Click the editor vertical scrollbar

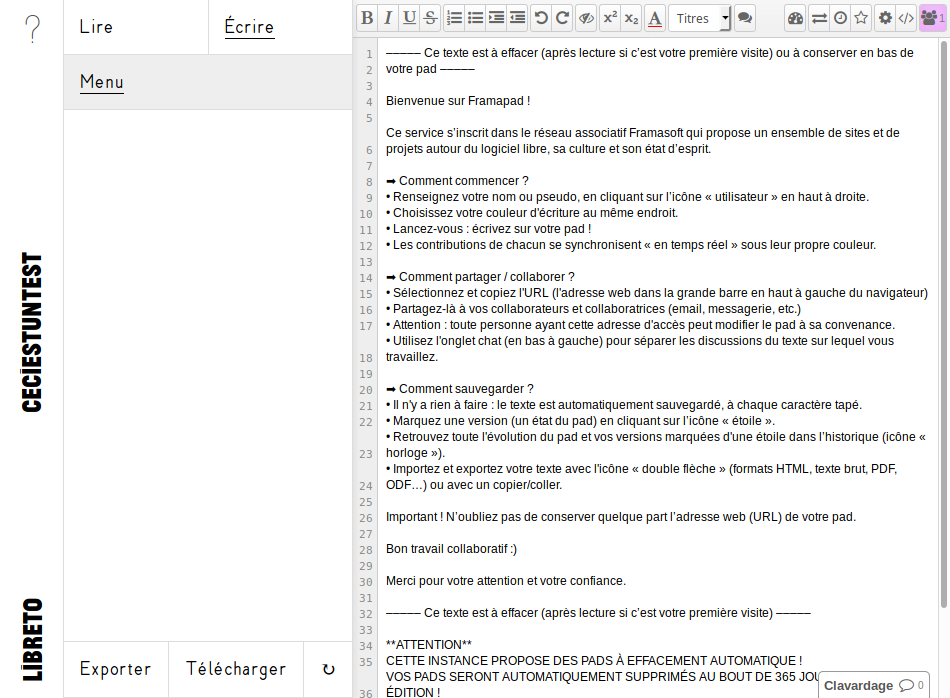point(943,324)
